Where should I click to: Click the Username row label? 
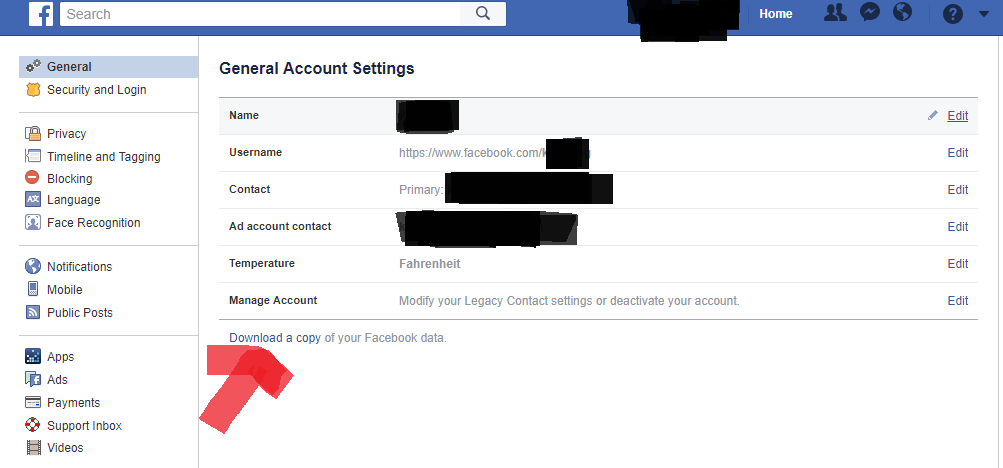(255, 152)
